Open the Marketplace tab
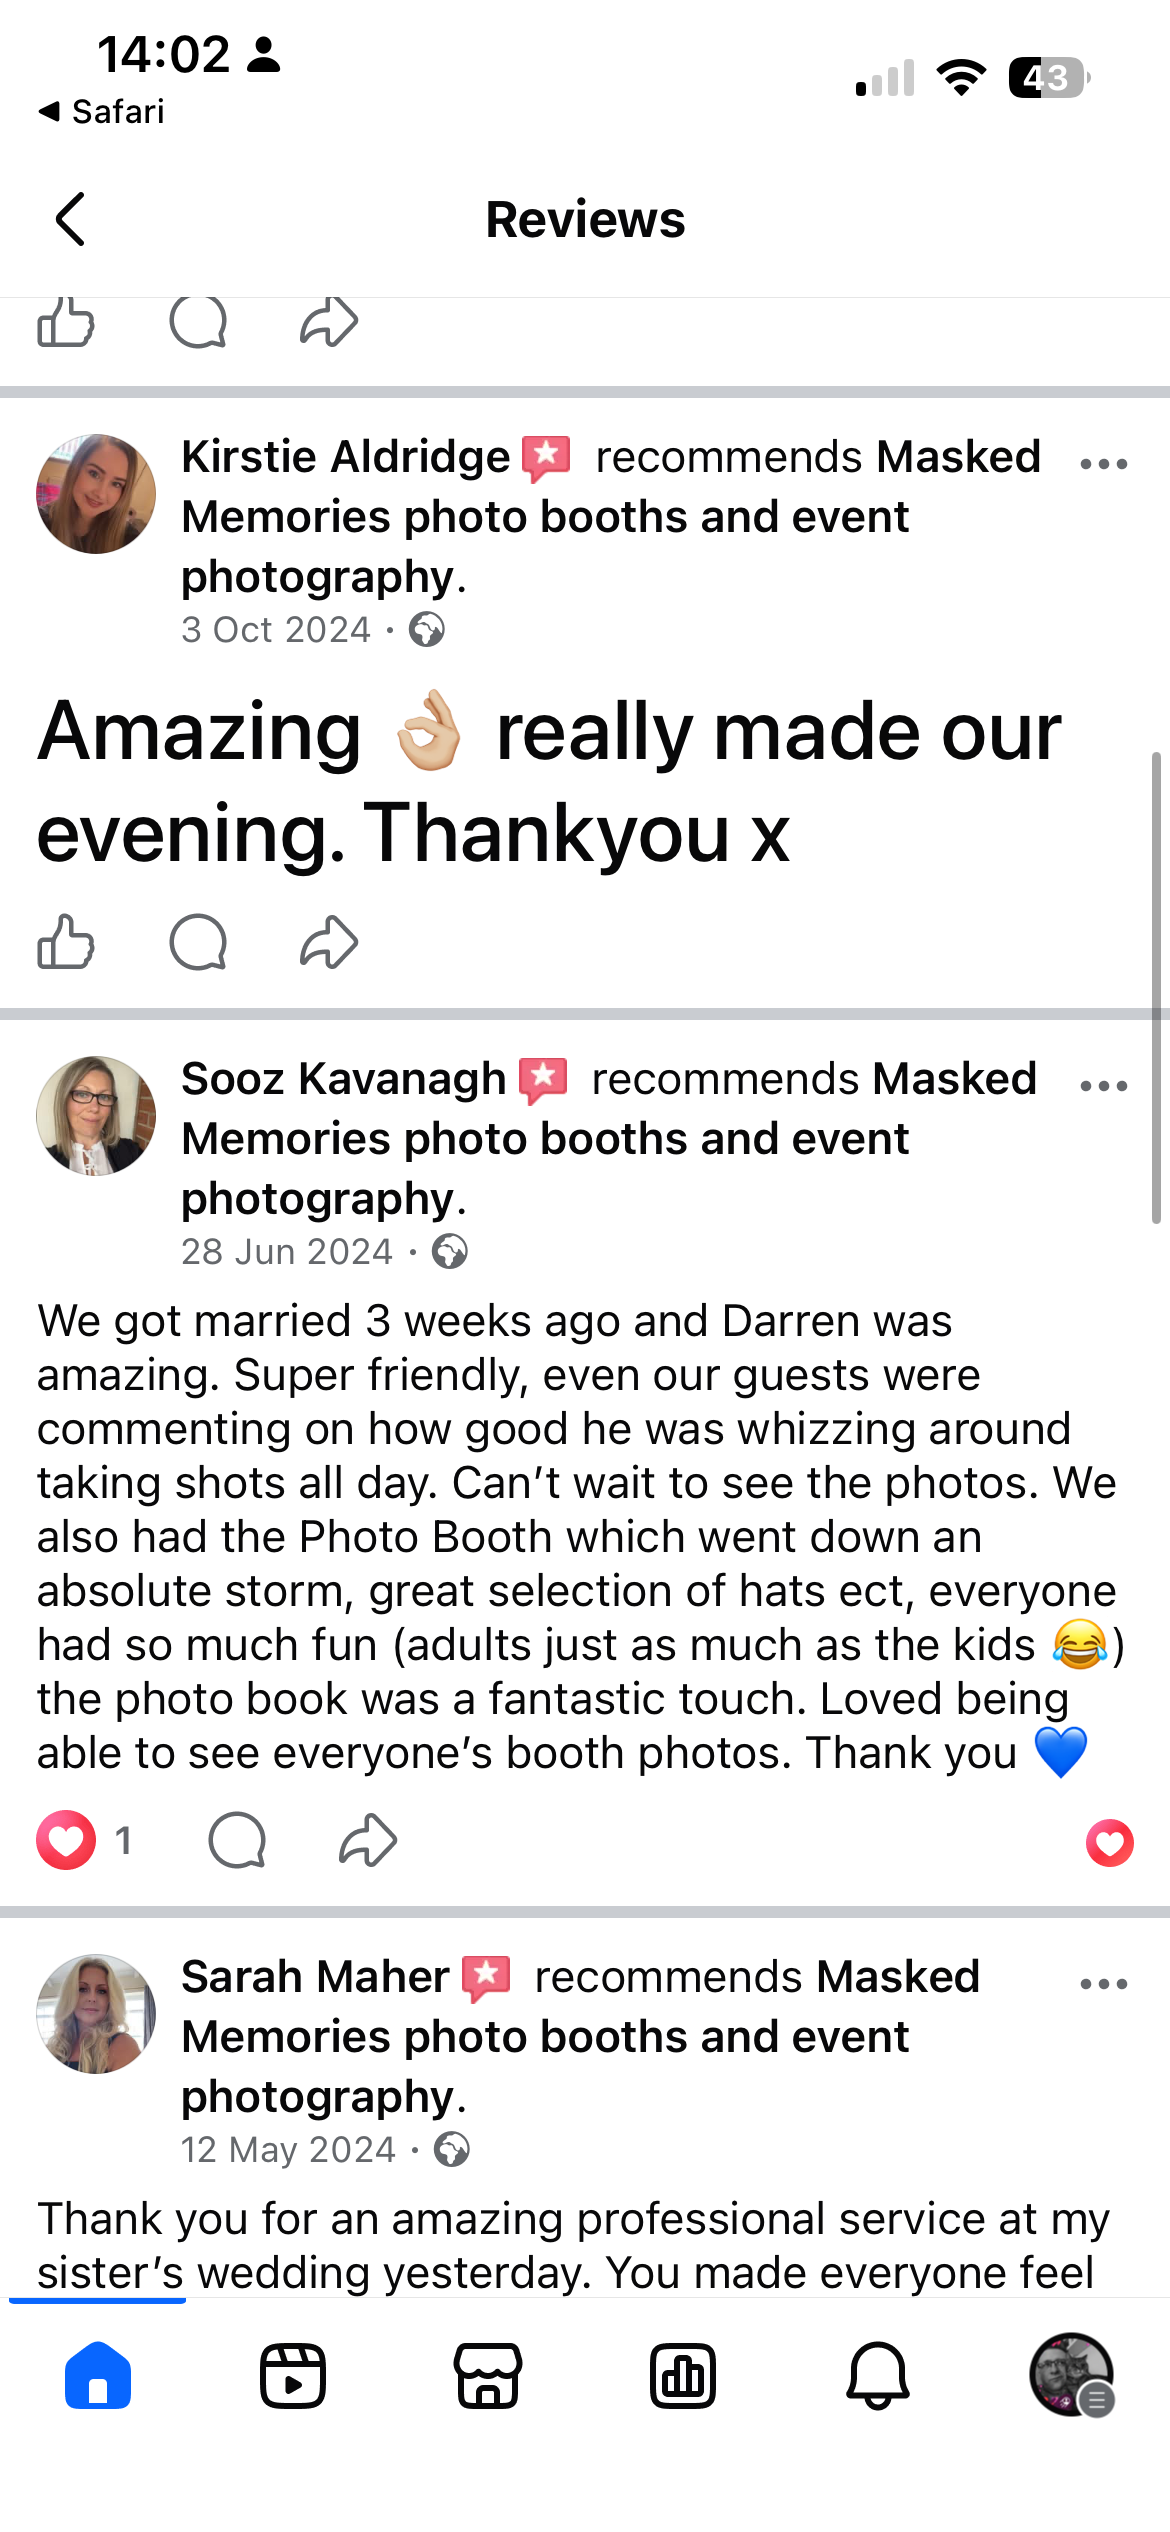1170x2532 pixels. point(488,2376)
